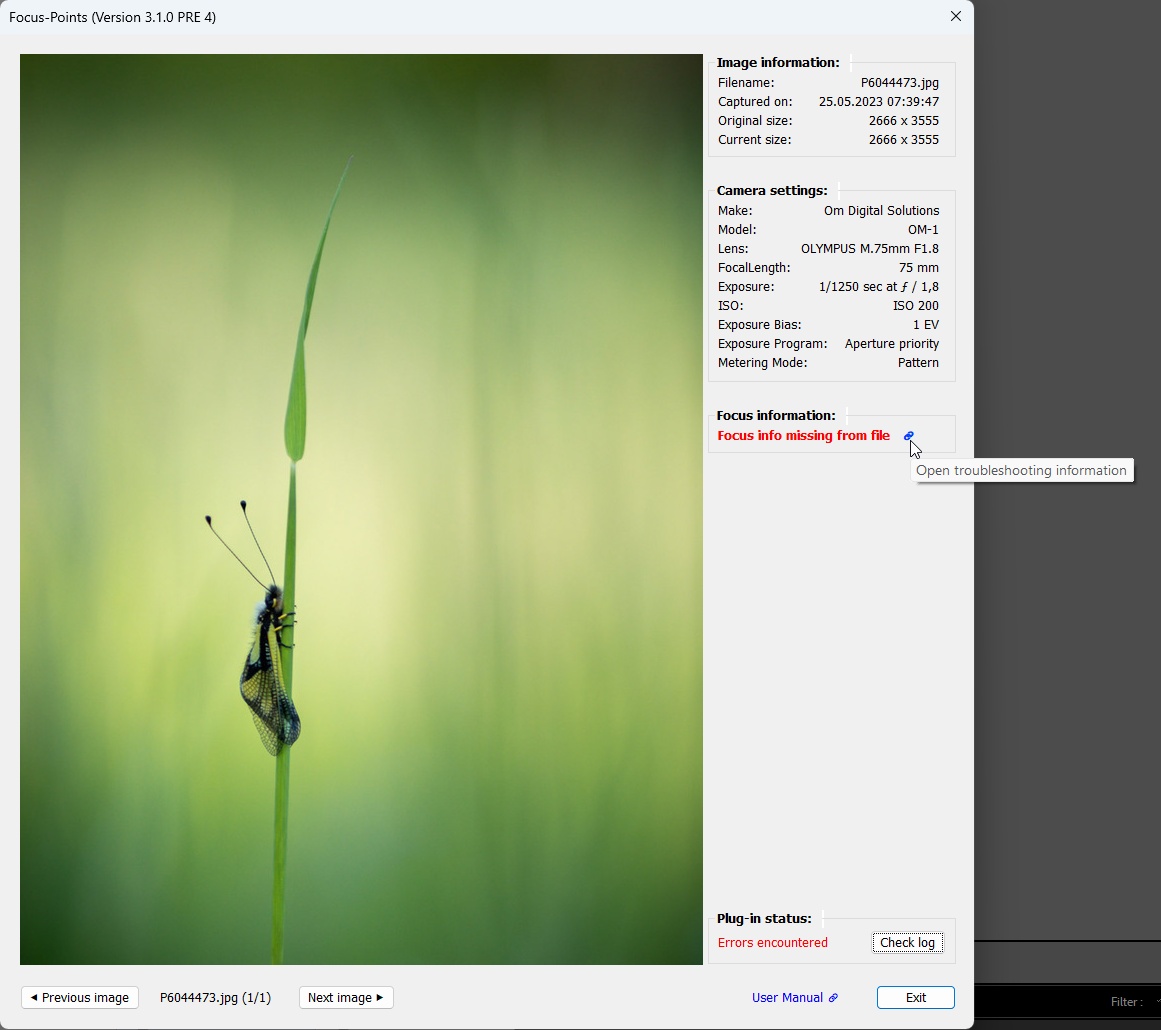The height and width of the screenshot is (1030, 1161).
Task: Click the 'Camera settings:' section header
Action: point(771,190)
